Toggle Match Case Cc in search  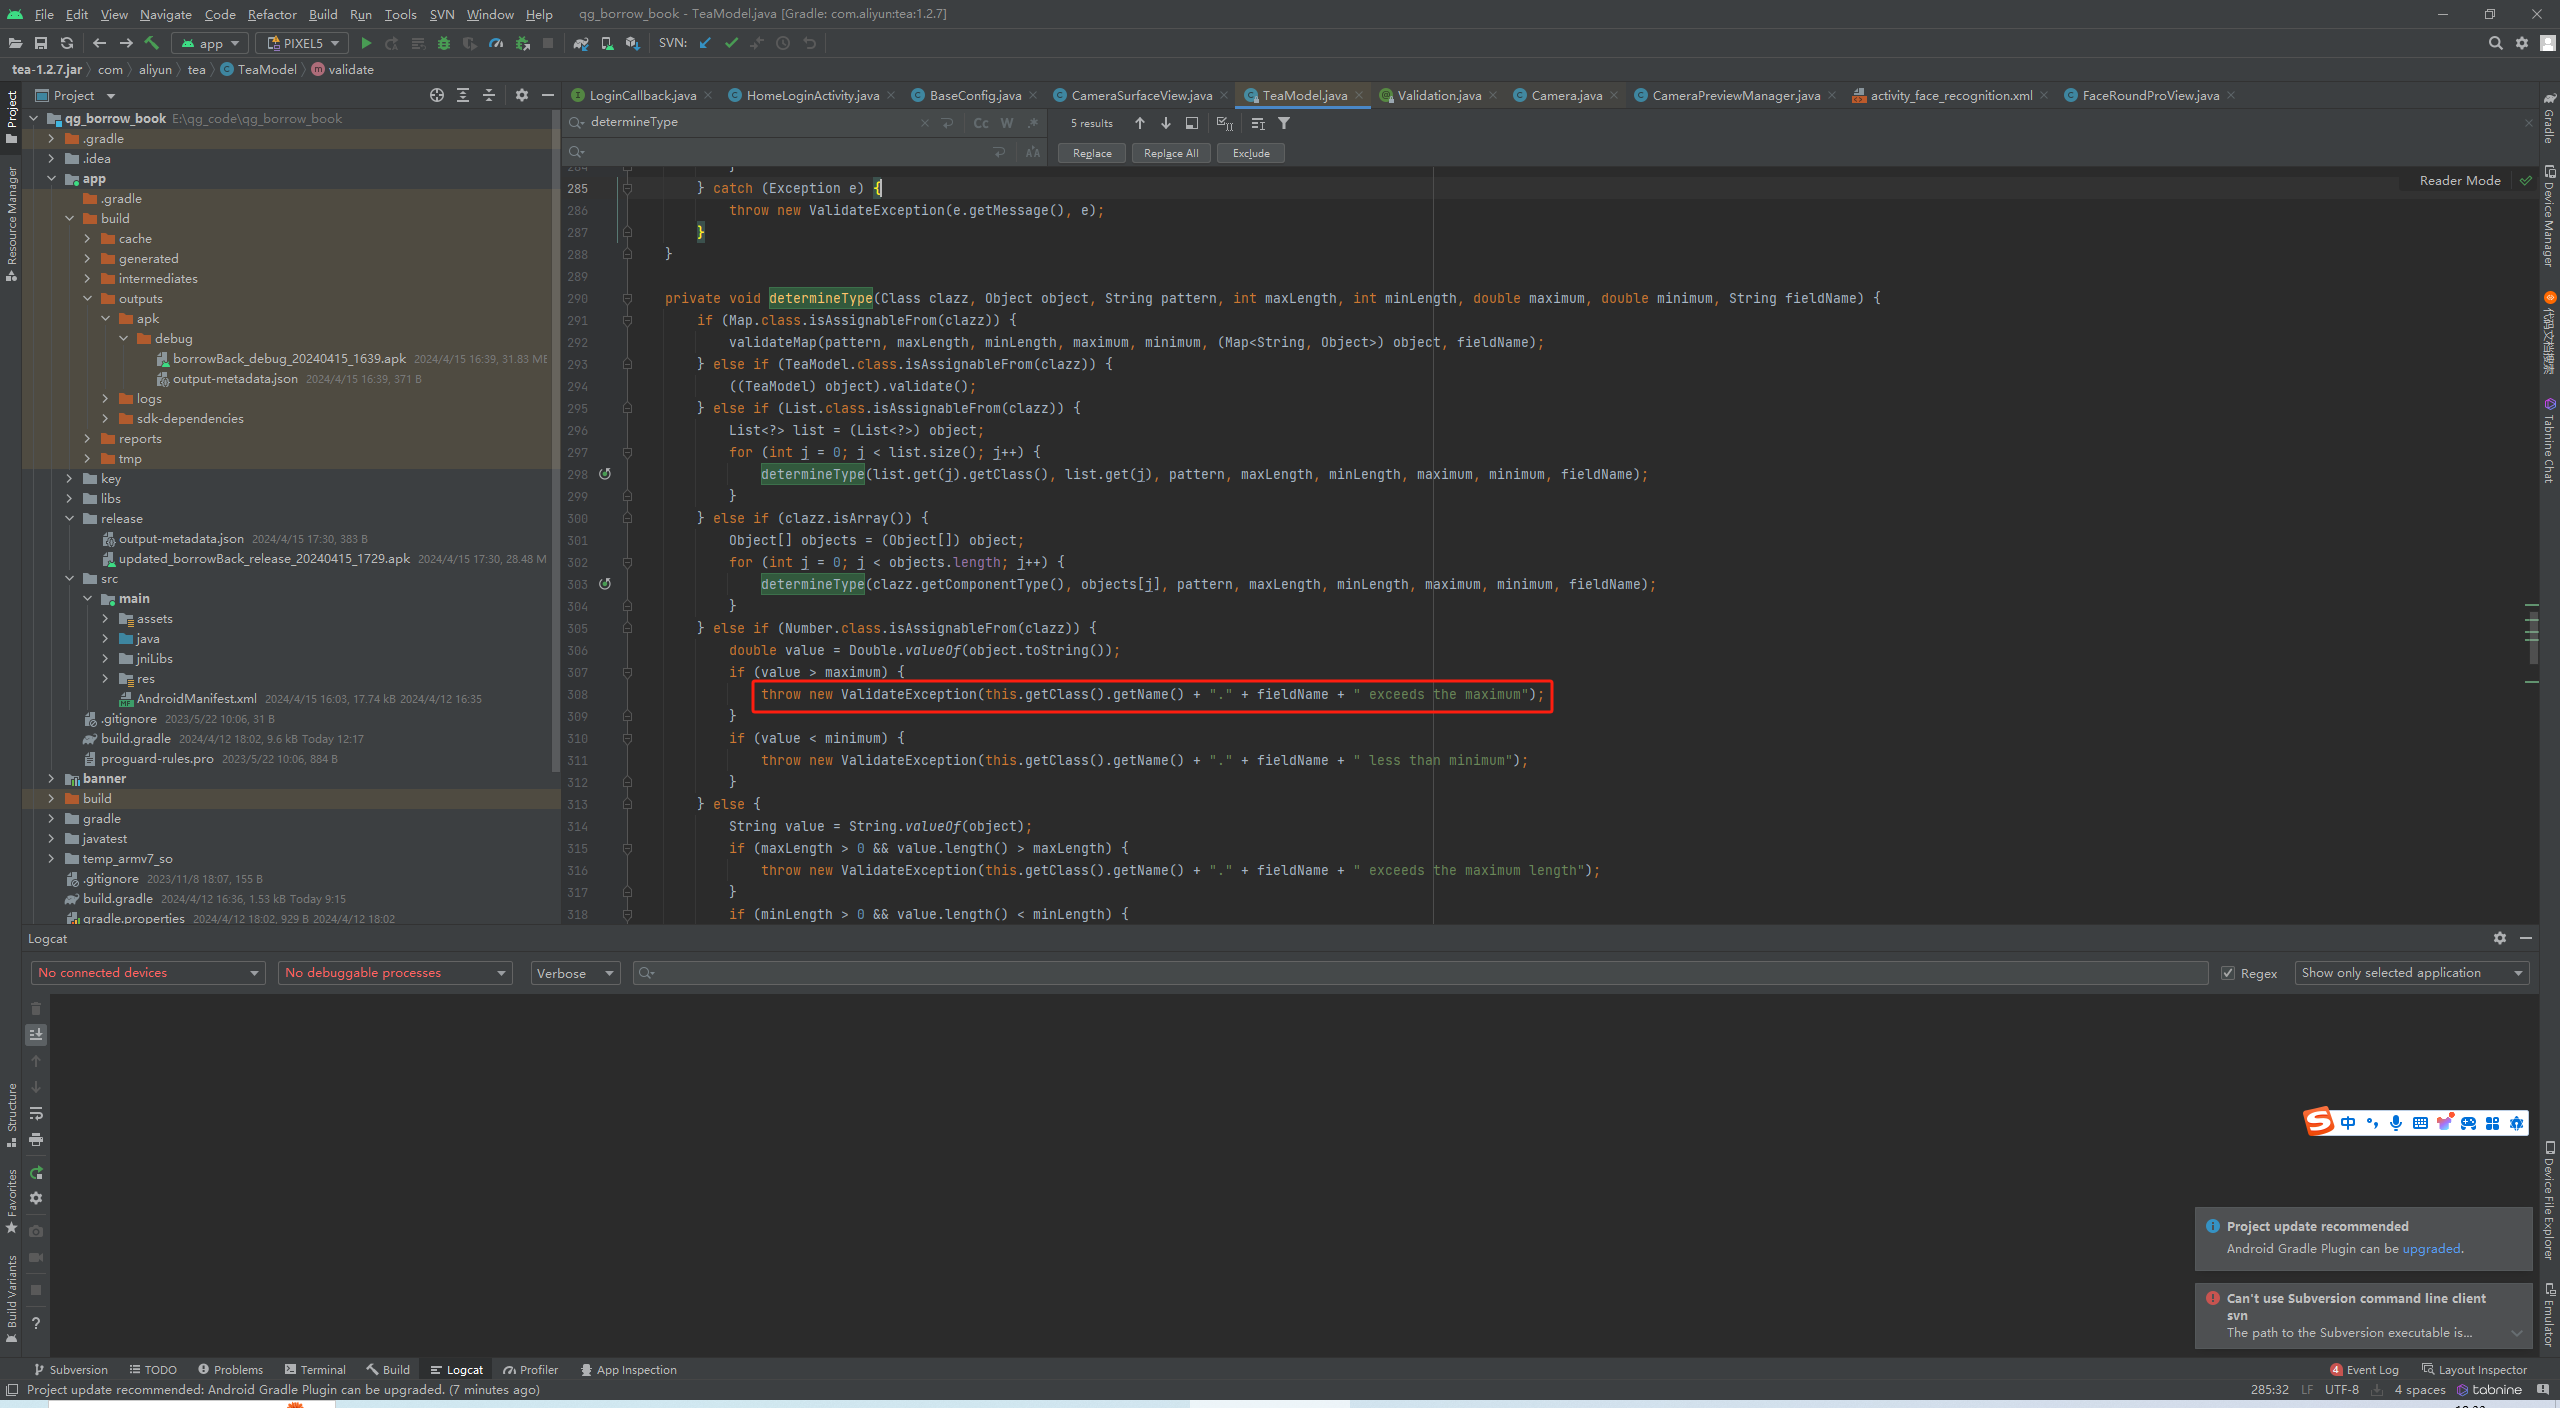pyautogui.click(x=981, y=123)
